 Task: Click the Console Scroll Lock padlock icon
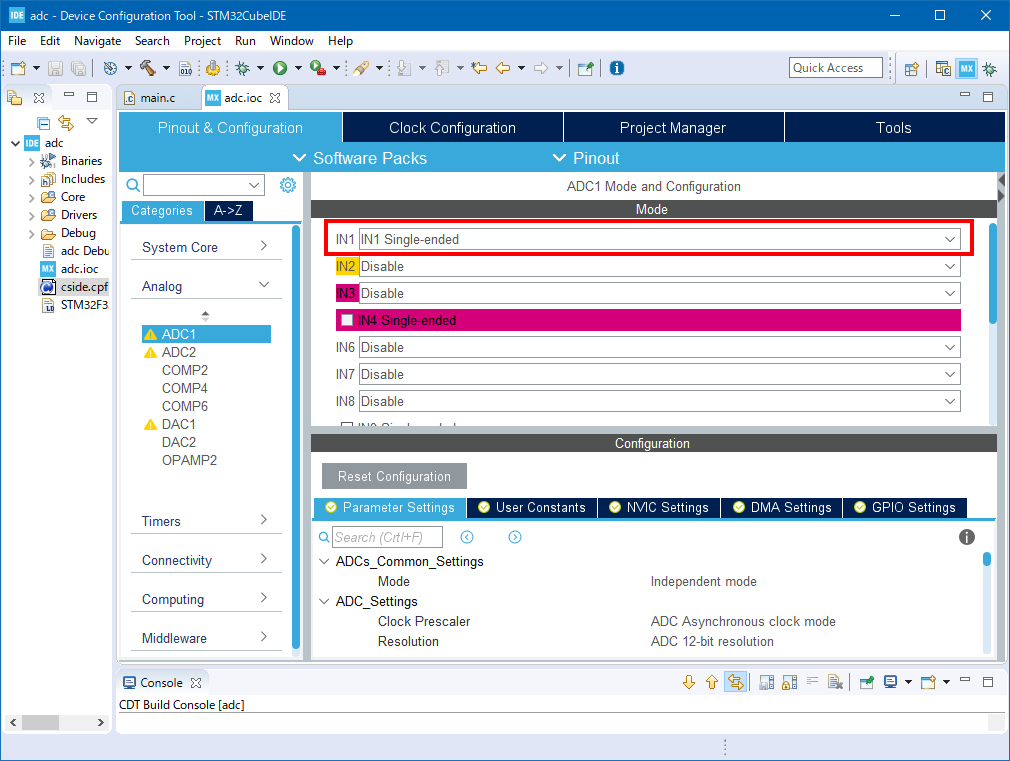[x=790, y=682]
